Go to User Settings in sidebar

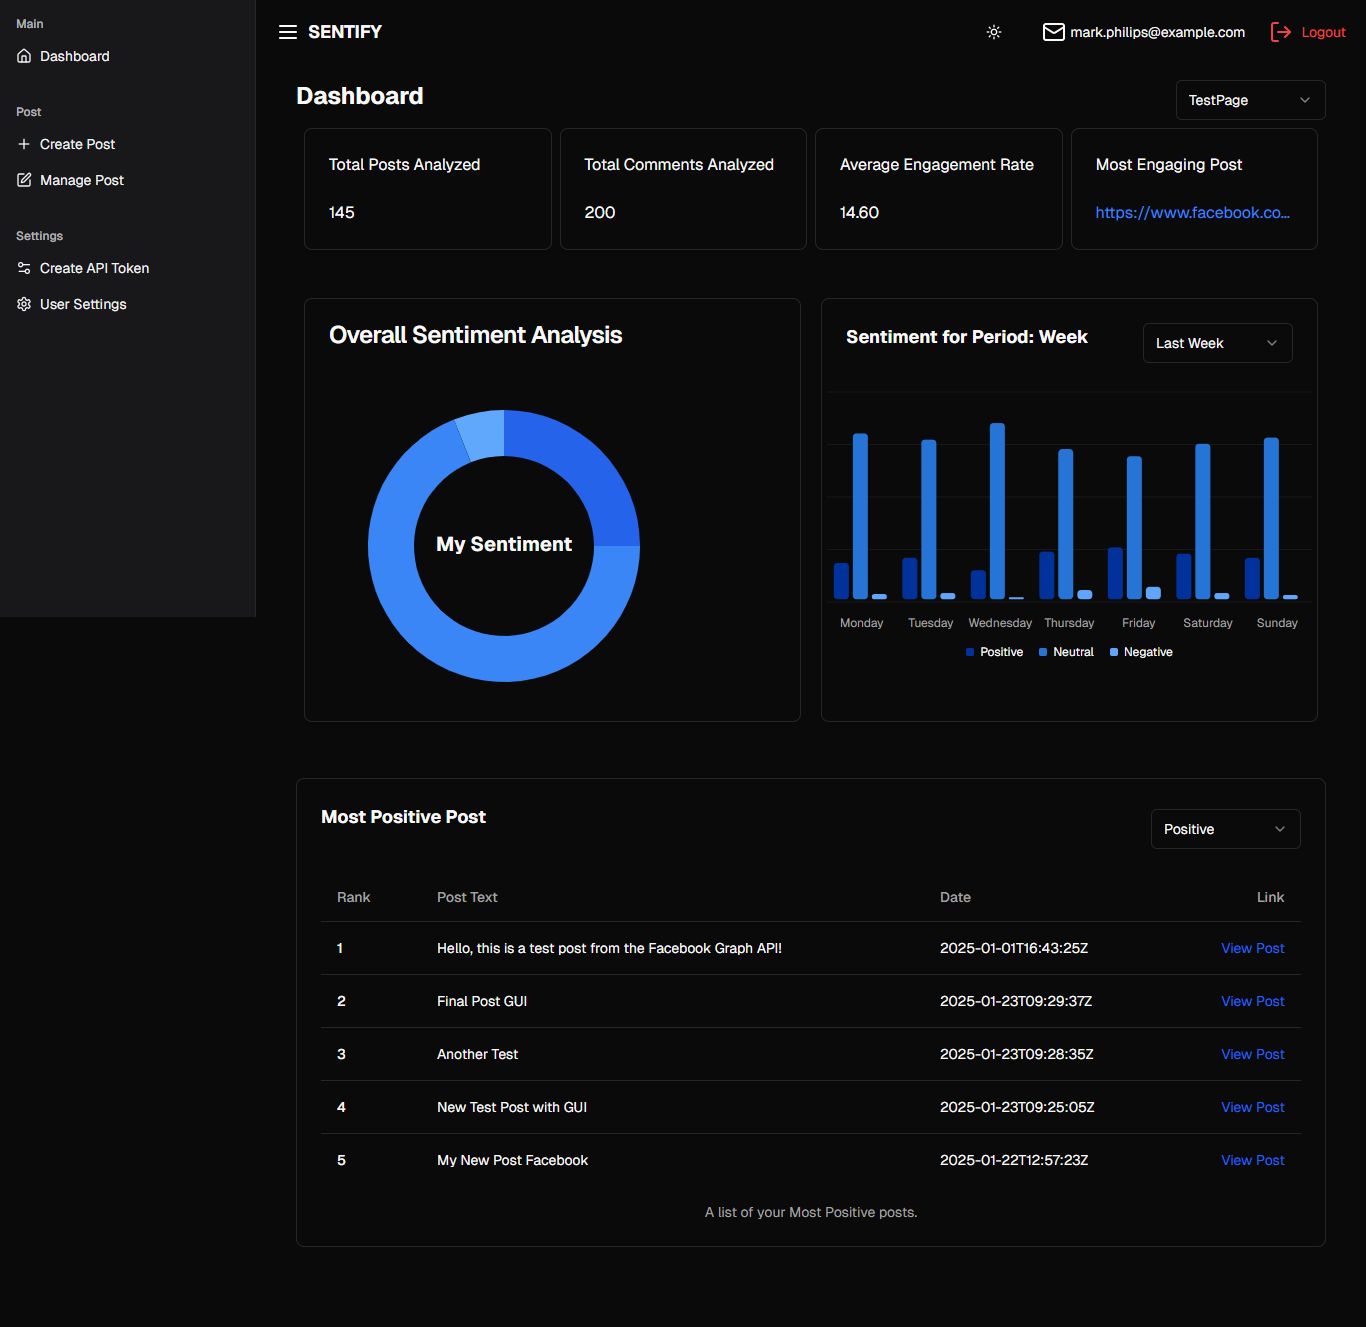coord(83,304)
